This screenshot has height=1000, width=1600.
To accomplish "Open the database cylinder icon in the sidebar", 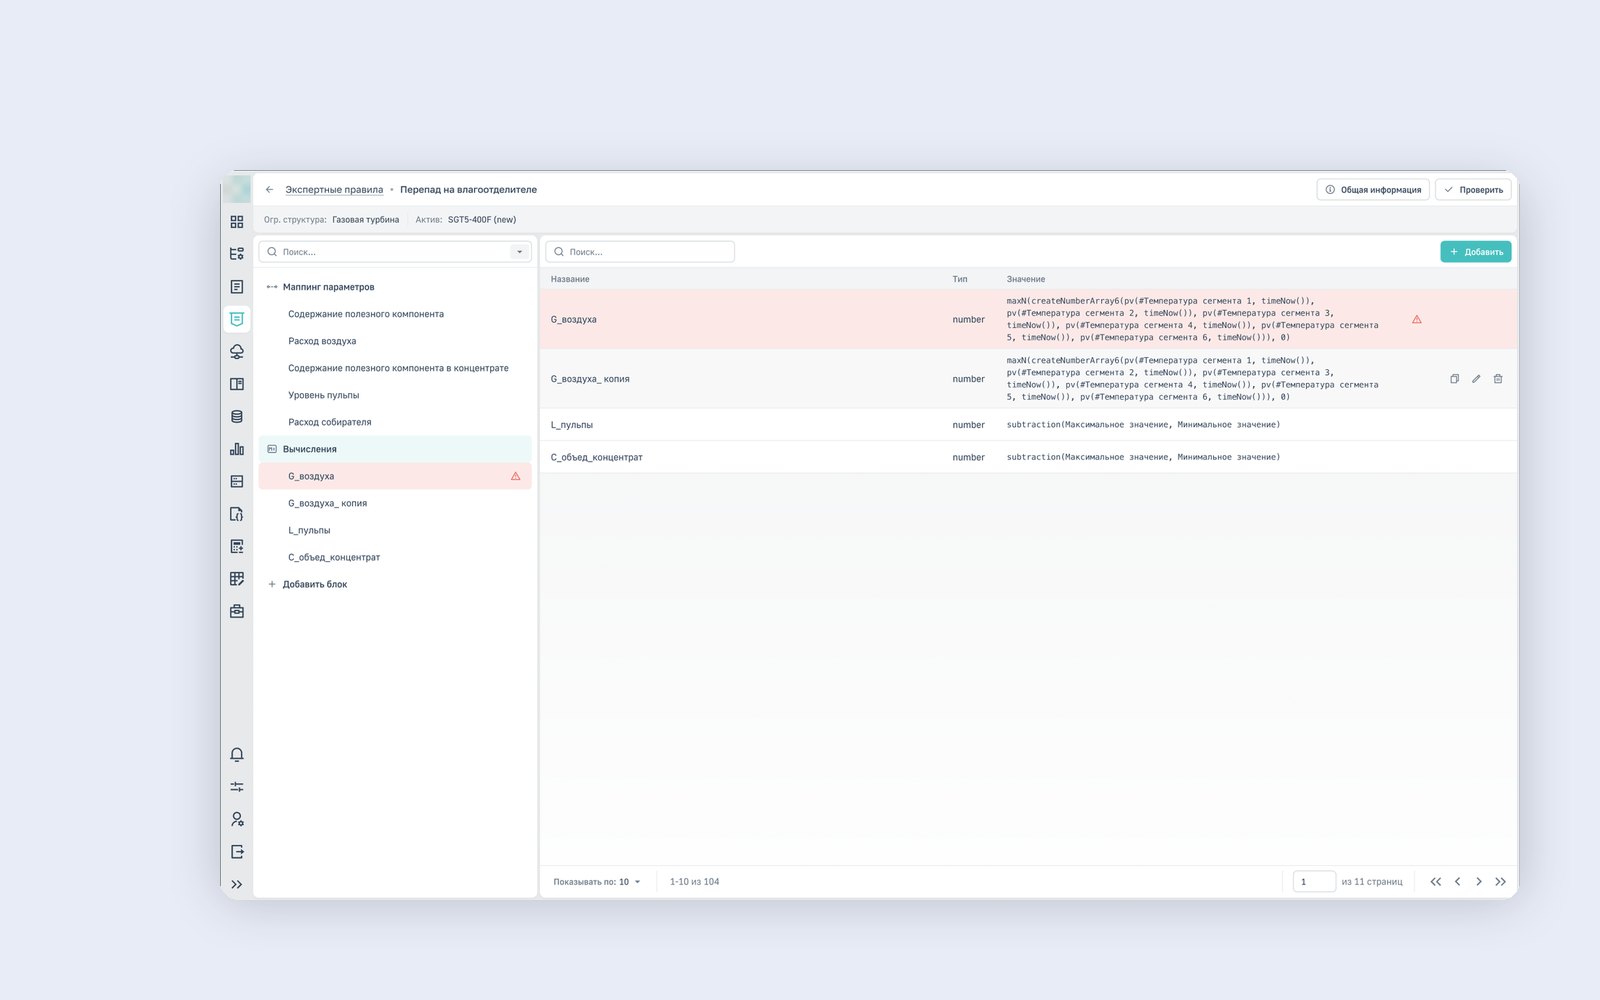I will [237, 417].
